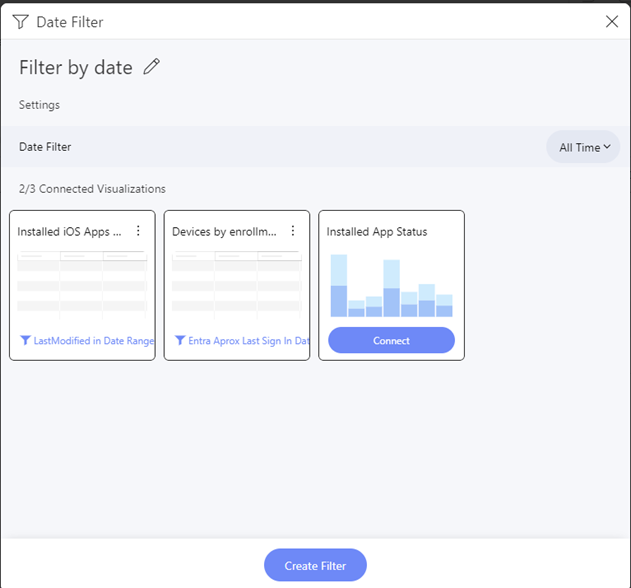The height and width of the screenshot is (588, 631).
Task: Click the chevron arrow next to All Time
Action: pos(607,146)
